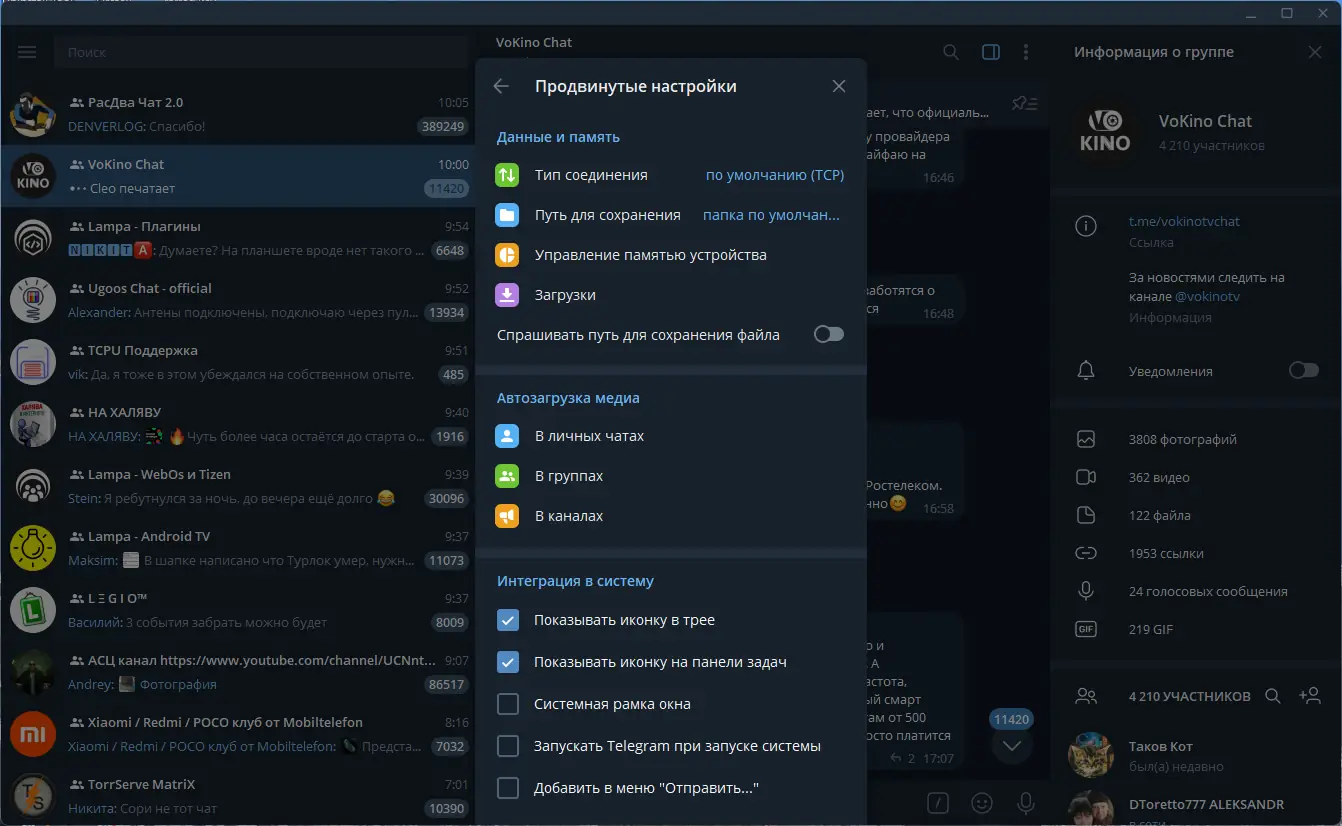The height and width of the screenshot is (826, 1342).
Task: Open device storage management icon
Action: click(x=507, y=255)
